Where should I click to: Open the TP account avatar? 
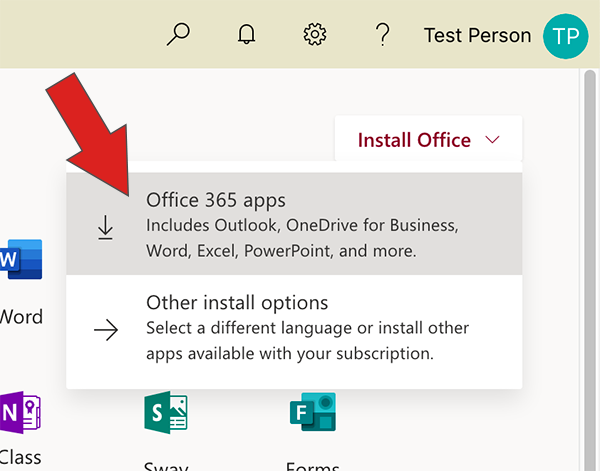click(x=565, y=36)
